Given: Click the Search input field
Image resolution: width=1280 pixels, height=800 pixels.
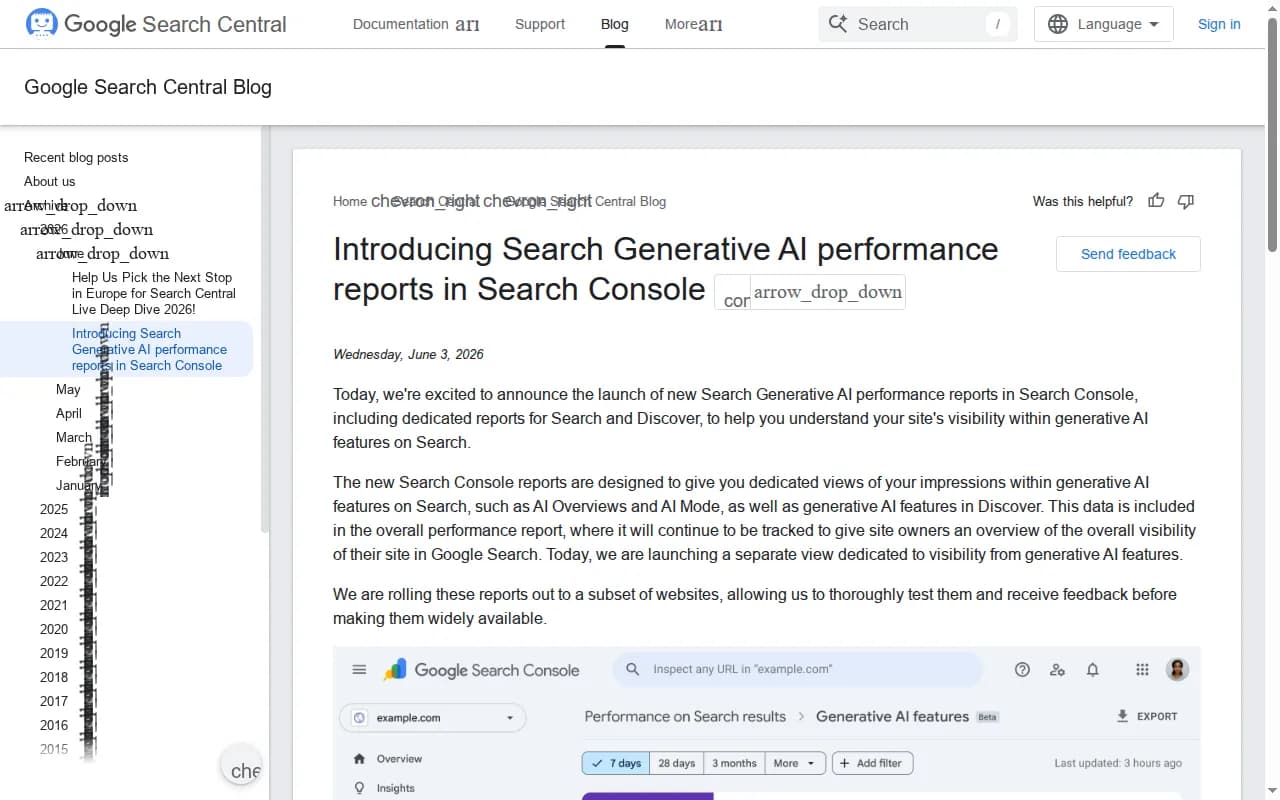Looking at the screenshot, I should (x=917, y=24).
